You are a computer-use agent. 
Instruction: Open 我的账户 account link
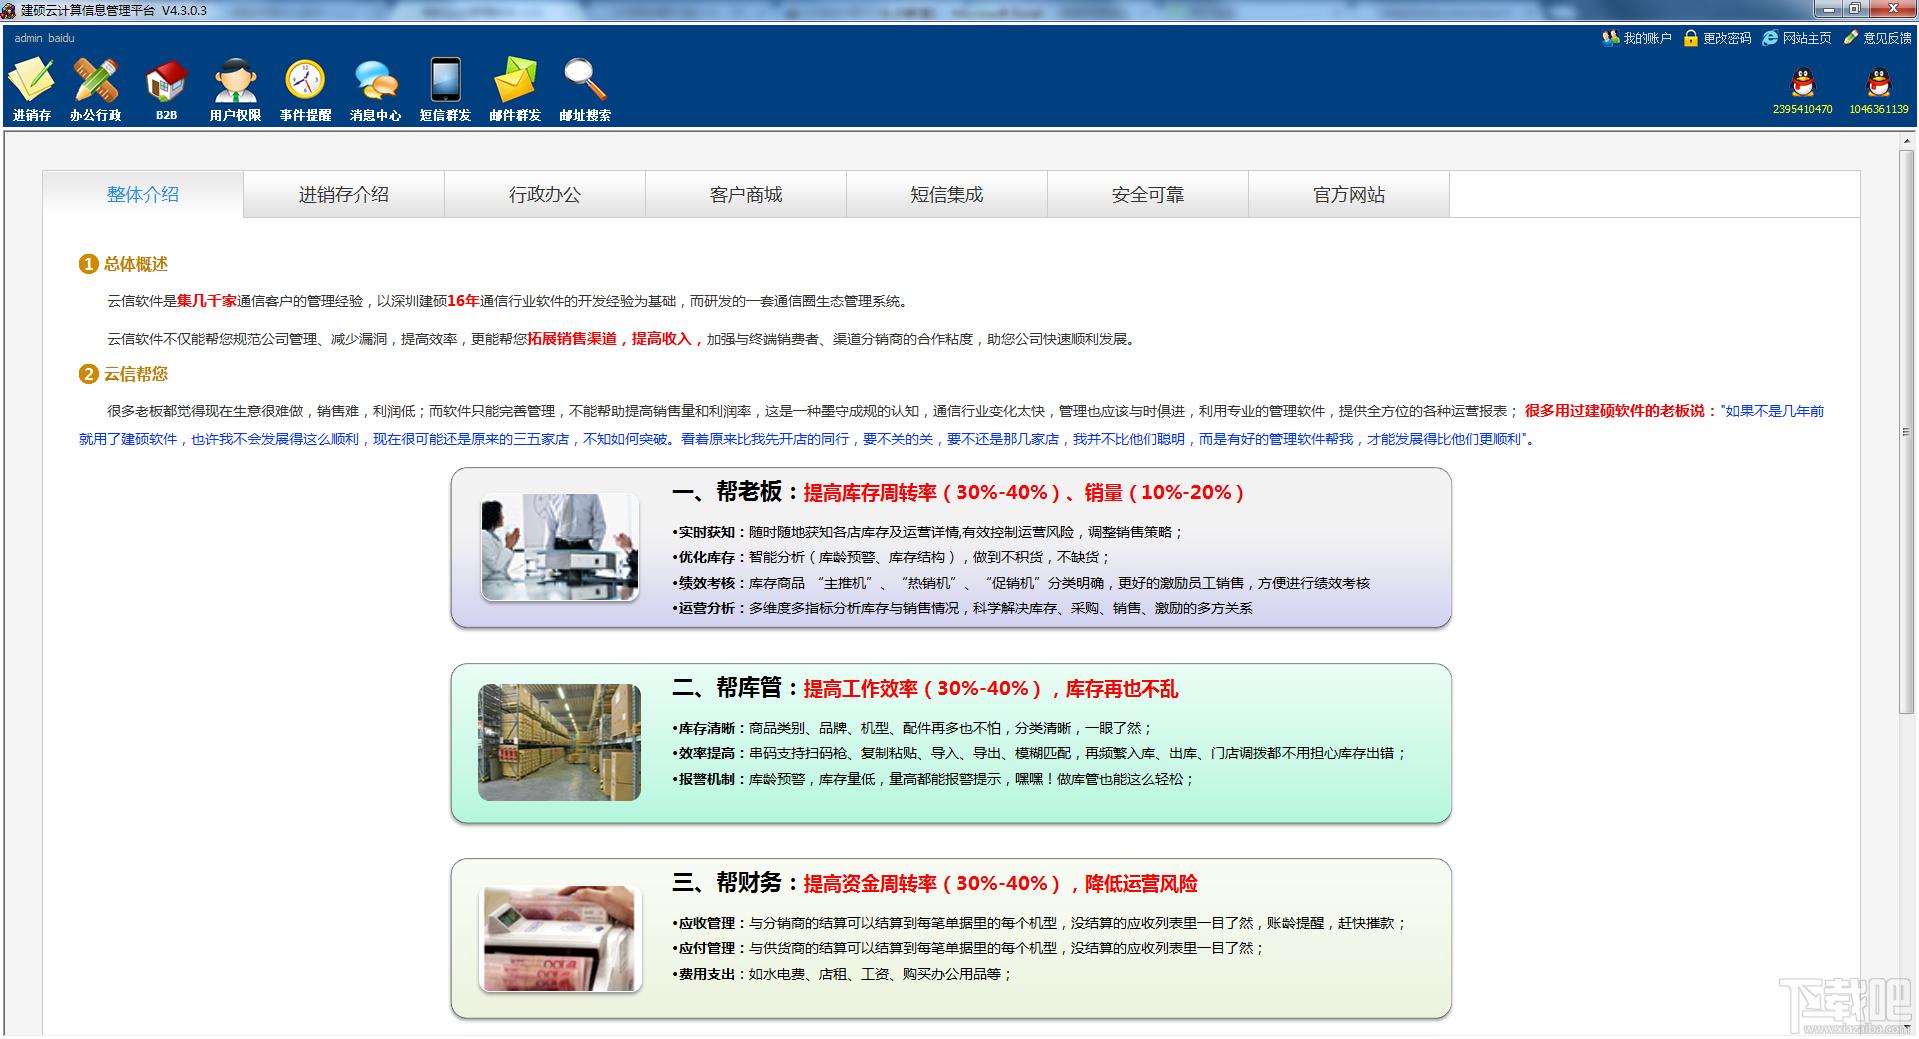click(1637, 38)
